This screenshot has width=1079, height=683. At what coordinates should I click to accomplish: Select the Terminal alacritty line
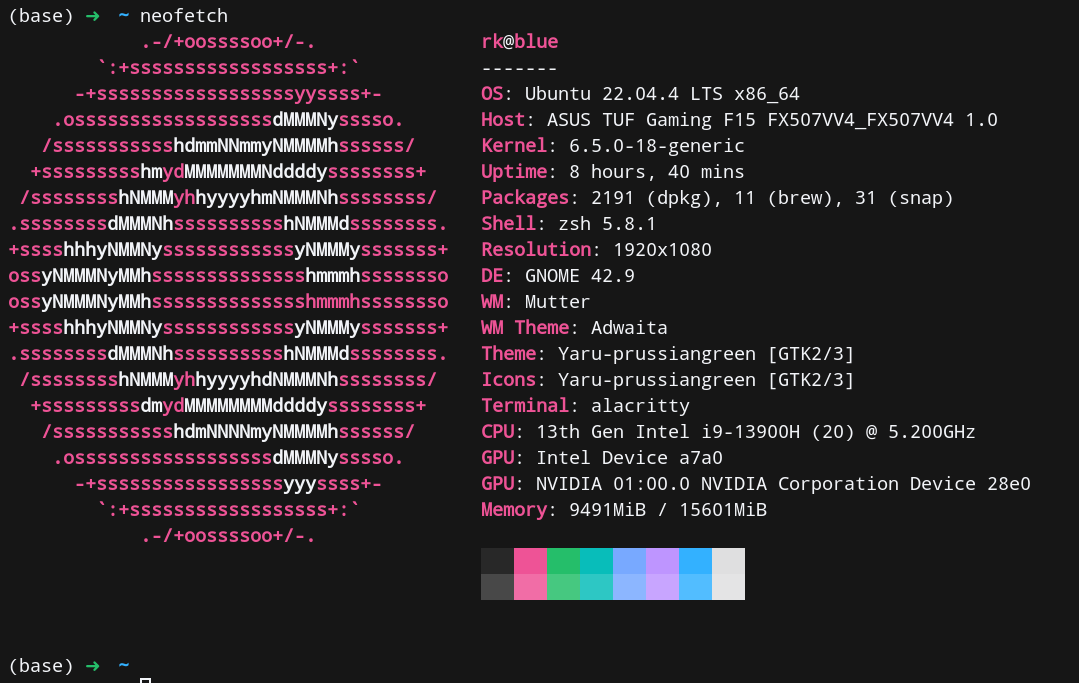585,406
